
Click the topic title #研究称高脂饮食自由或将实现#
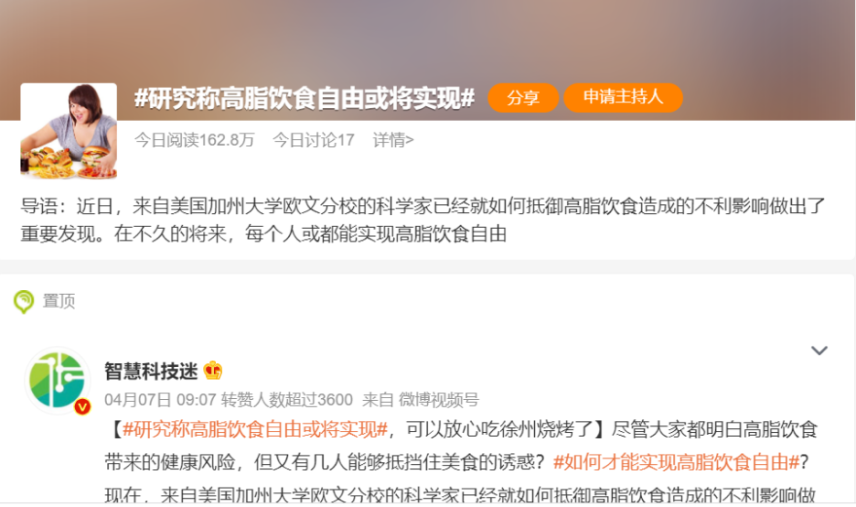point(305,99)
